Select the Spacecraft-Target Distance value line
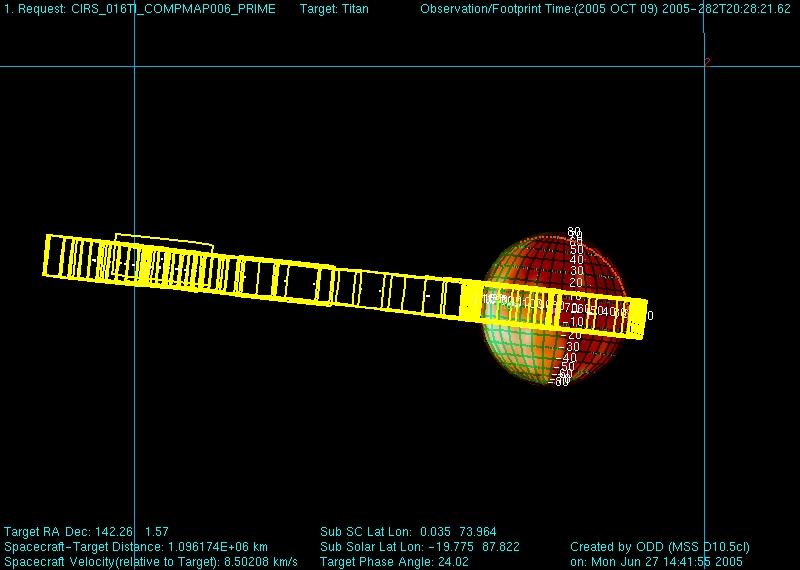Screen dimensions: 800x570 point(136,547)
